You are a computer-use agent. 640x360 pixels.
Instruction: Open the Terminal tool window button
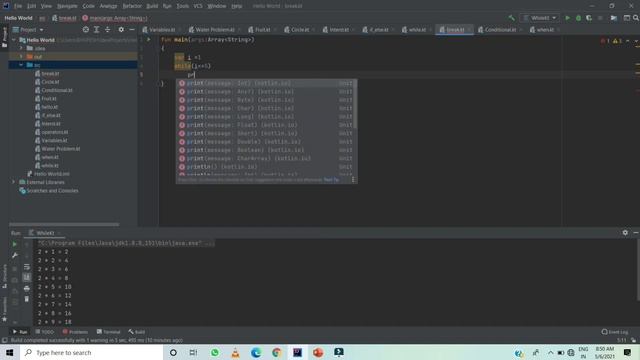[109, 332]
